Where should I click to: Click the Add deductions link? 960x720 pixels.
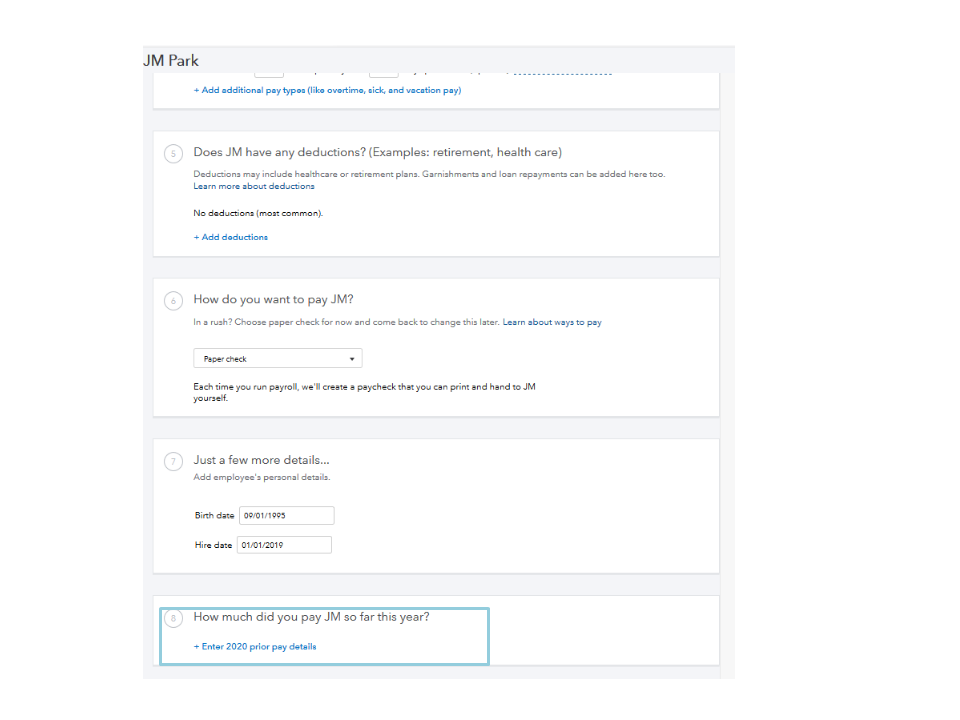231,237
